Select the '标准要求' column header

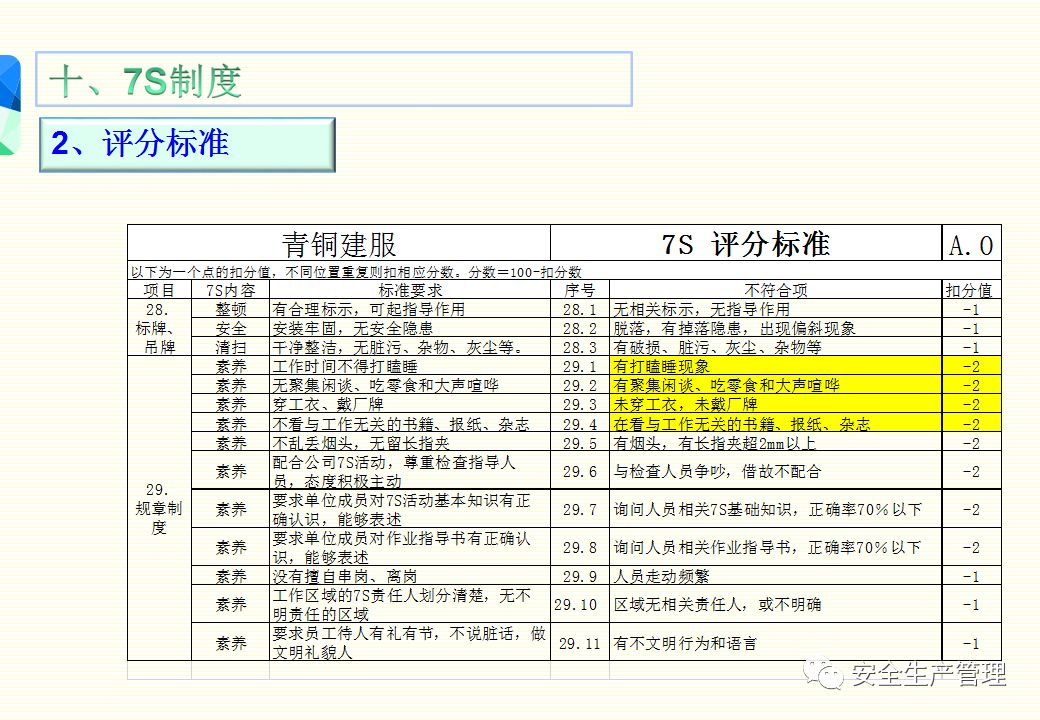[410, 290]
